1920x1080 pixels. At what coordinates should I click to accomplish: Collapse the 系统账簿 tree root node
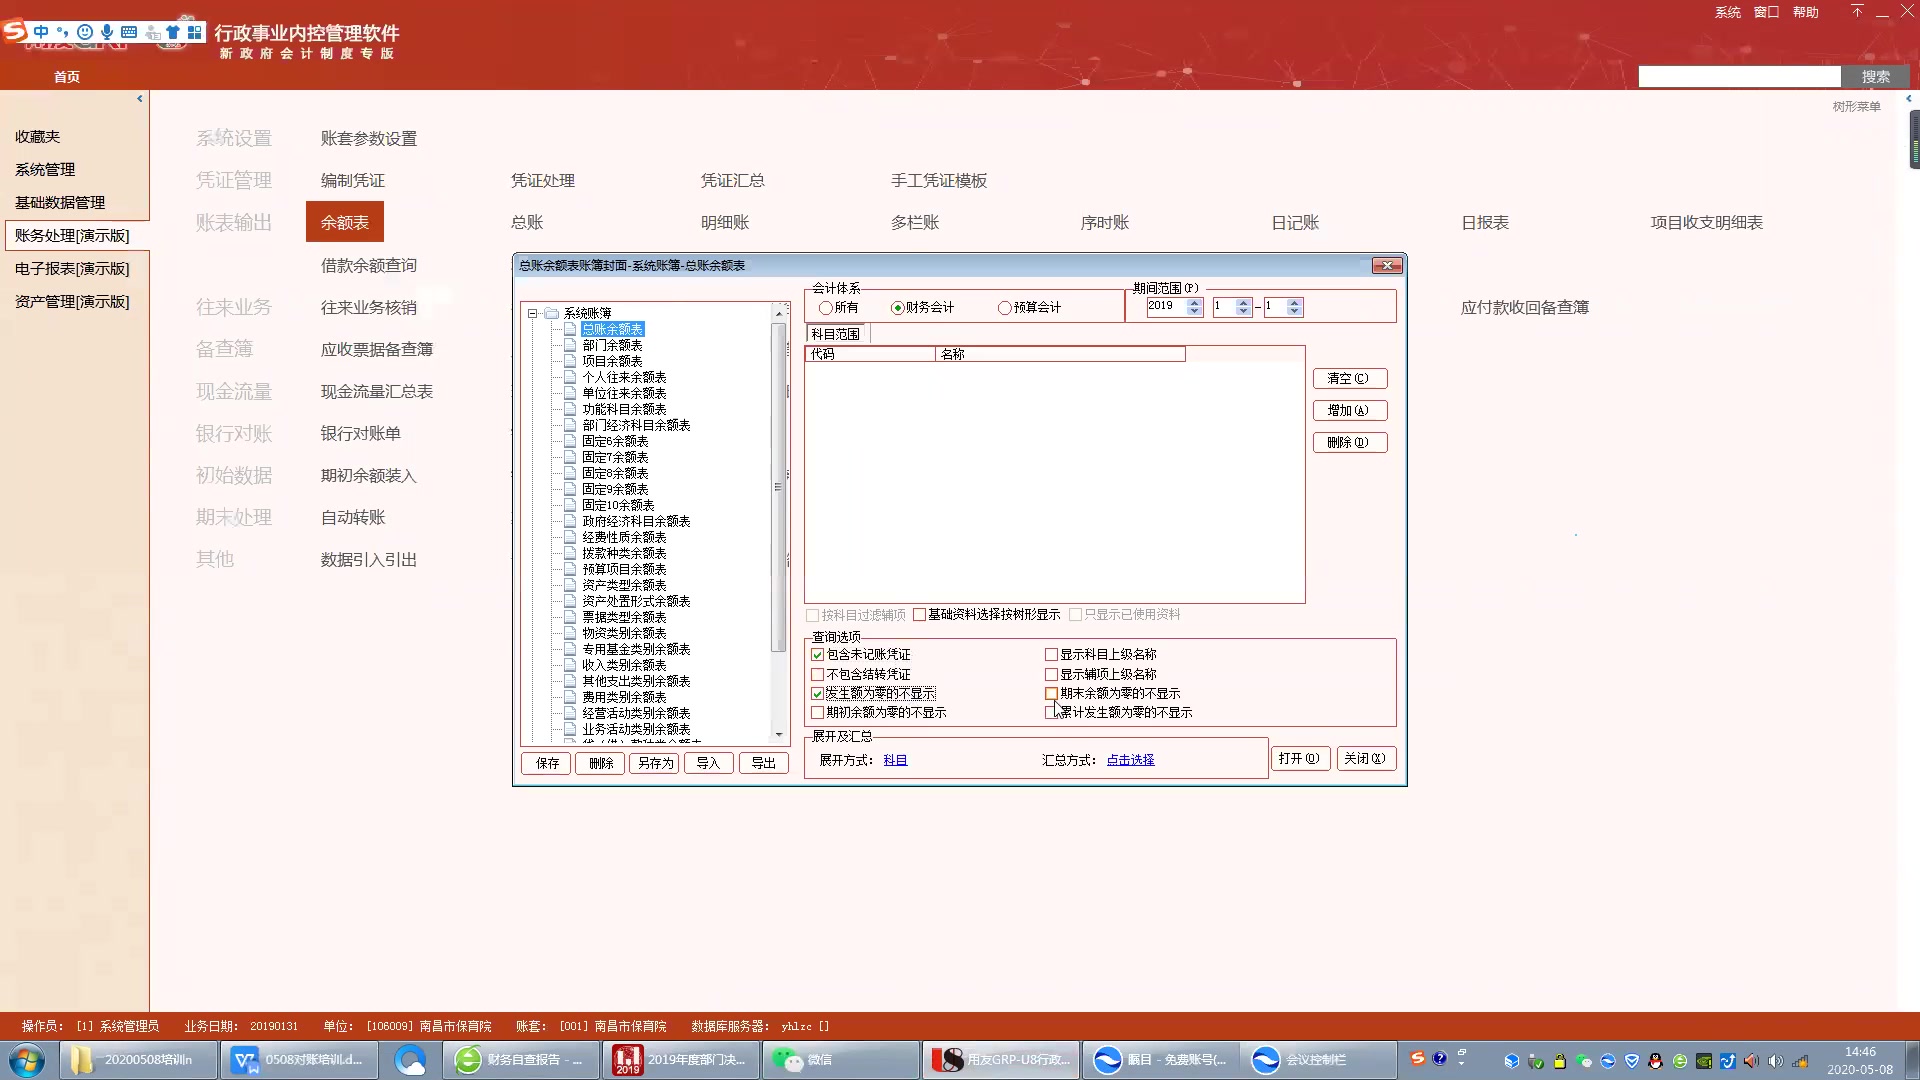click(533, 314)
